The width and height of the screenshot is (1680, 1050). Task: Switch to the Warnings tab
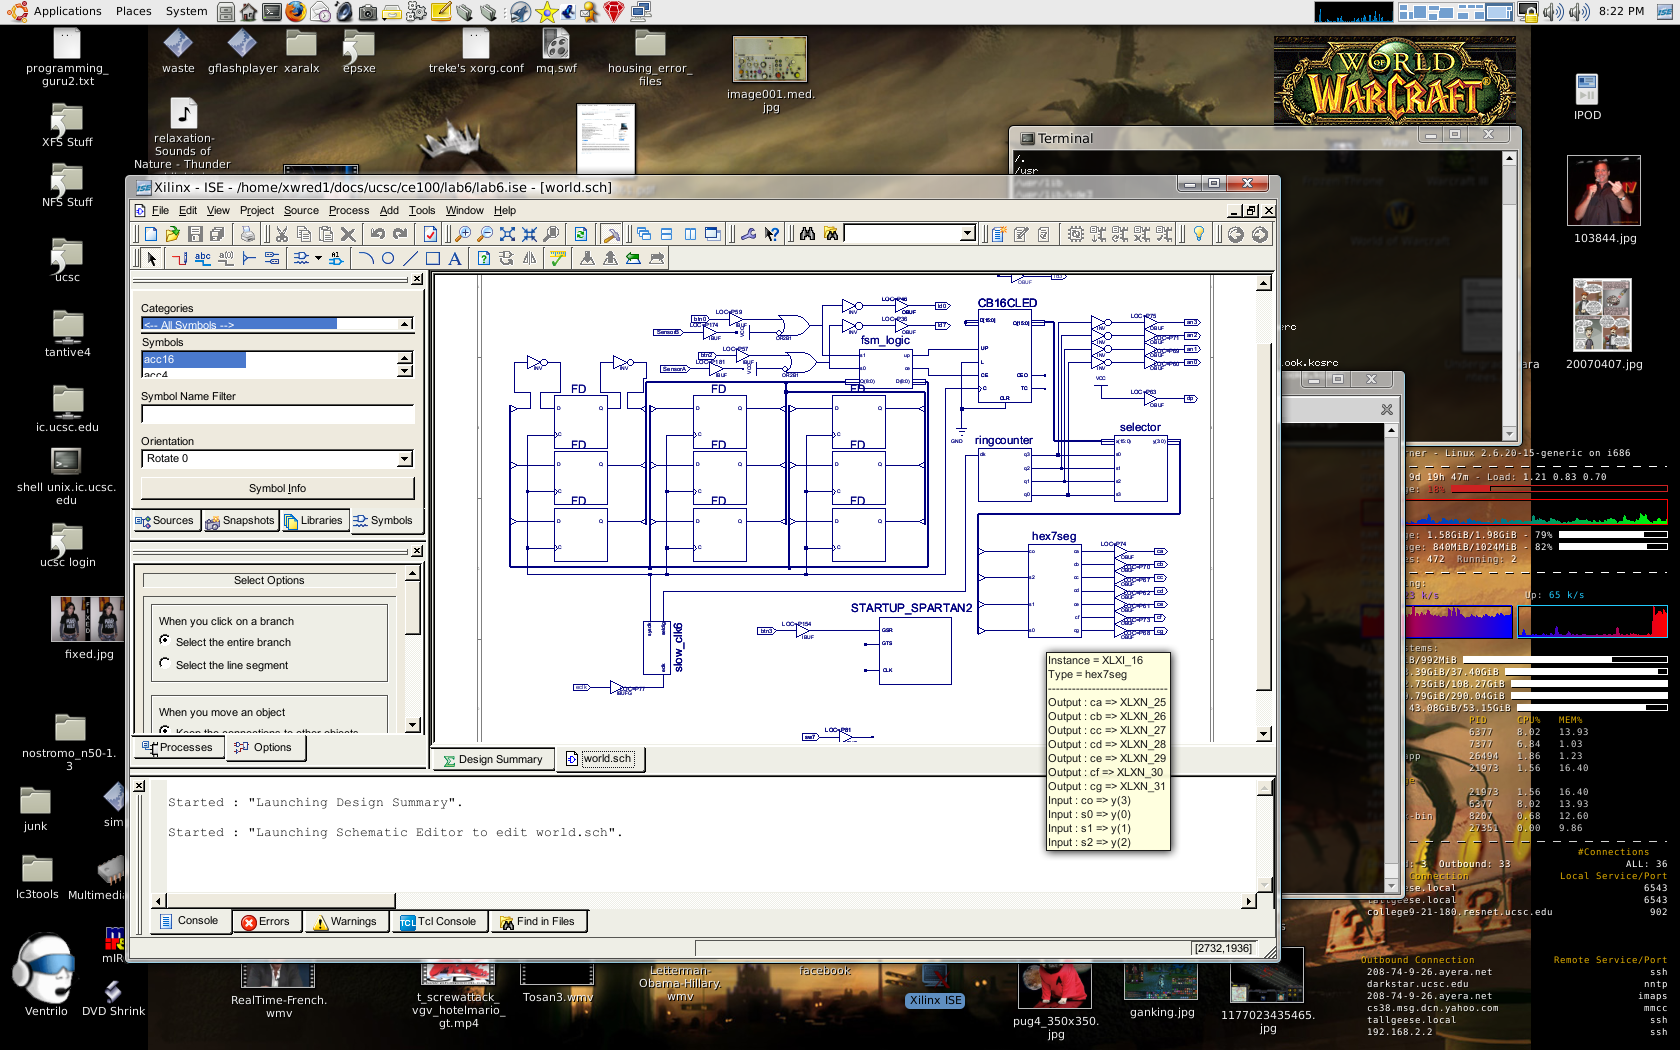(346, 922)
